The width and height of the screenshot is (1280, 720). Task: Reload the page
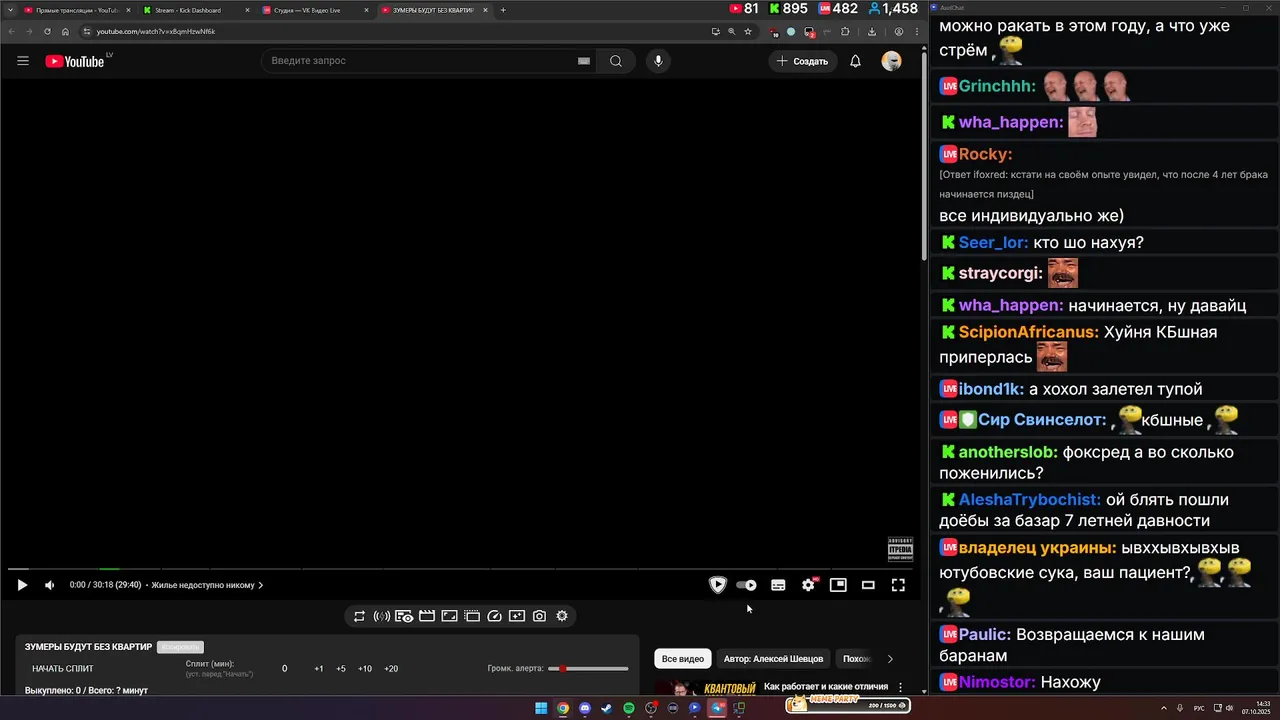click(47, 31)
